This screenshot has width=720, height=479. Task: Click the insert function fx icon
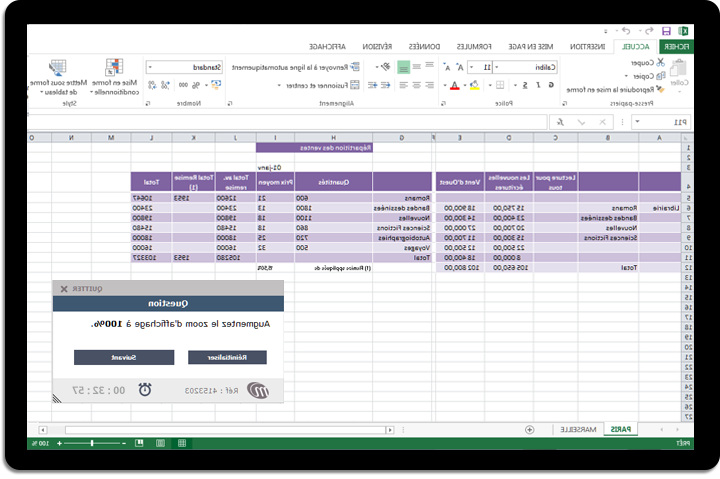point(559,122)
